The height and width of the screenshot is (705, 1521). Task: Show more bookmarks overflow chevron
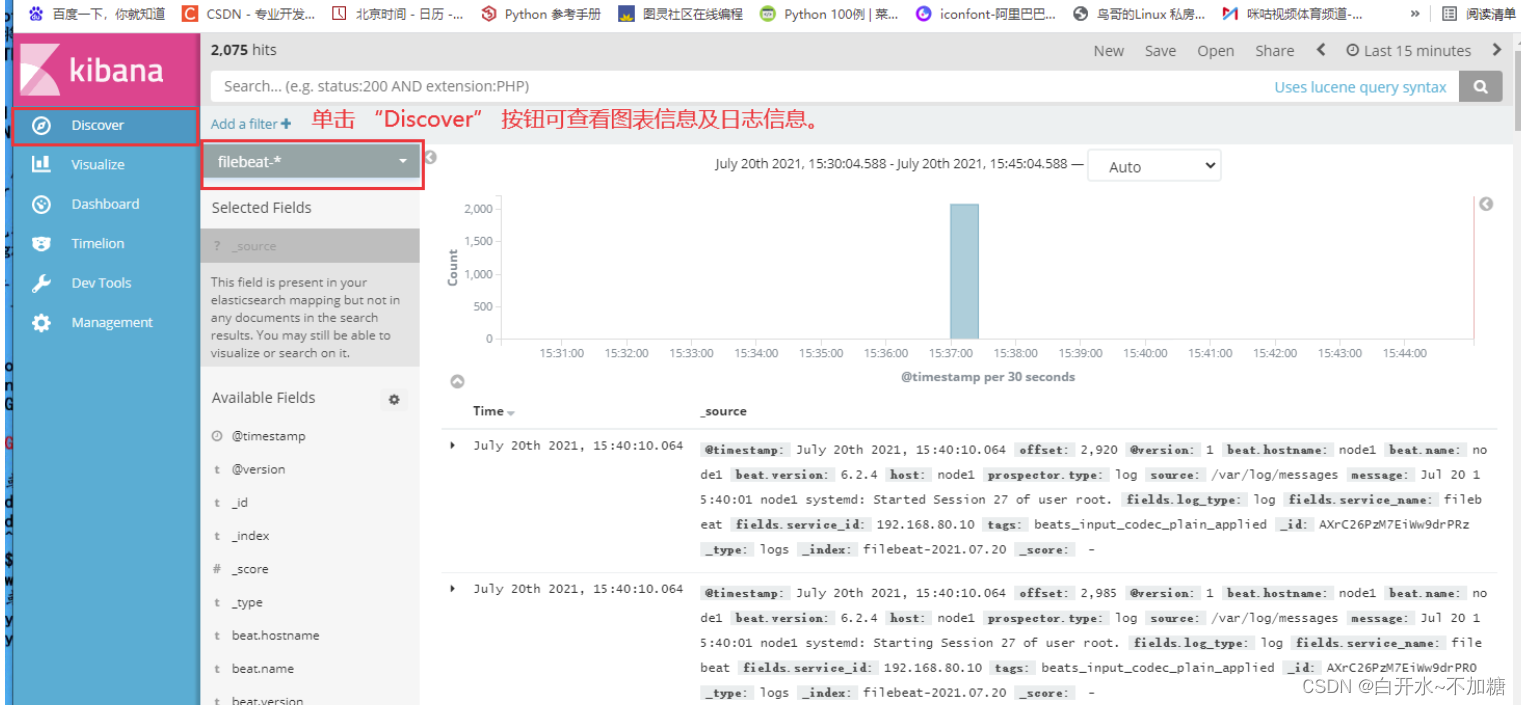tap(1415, 14)
